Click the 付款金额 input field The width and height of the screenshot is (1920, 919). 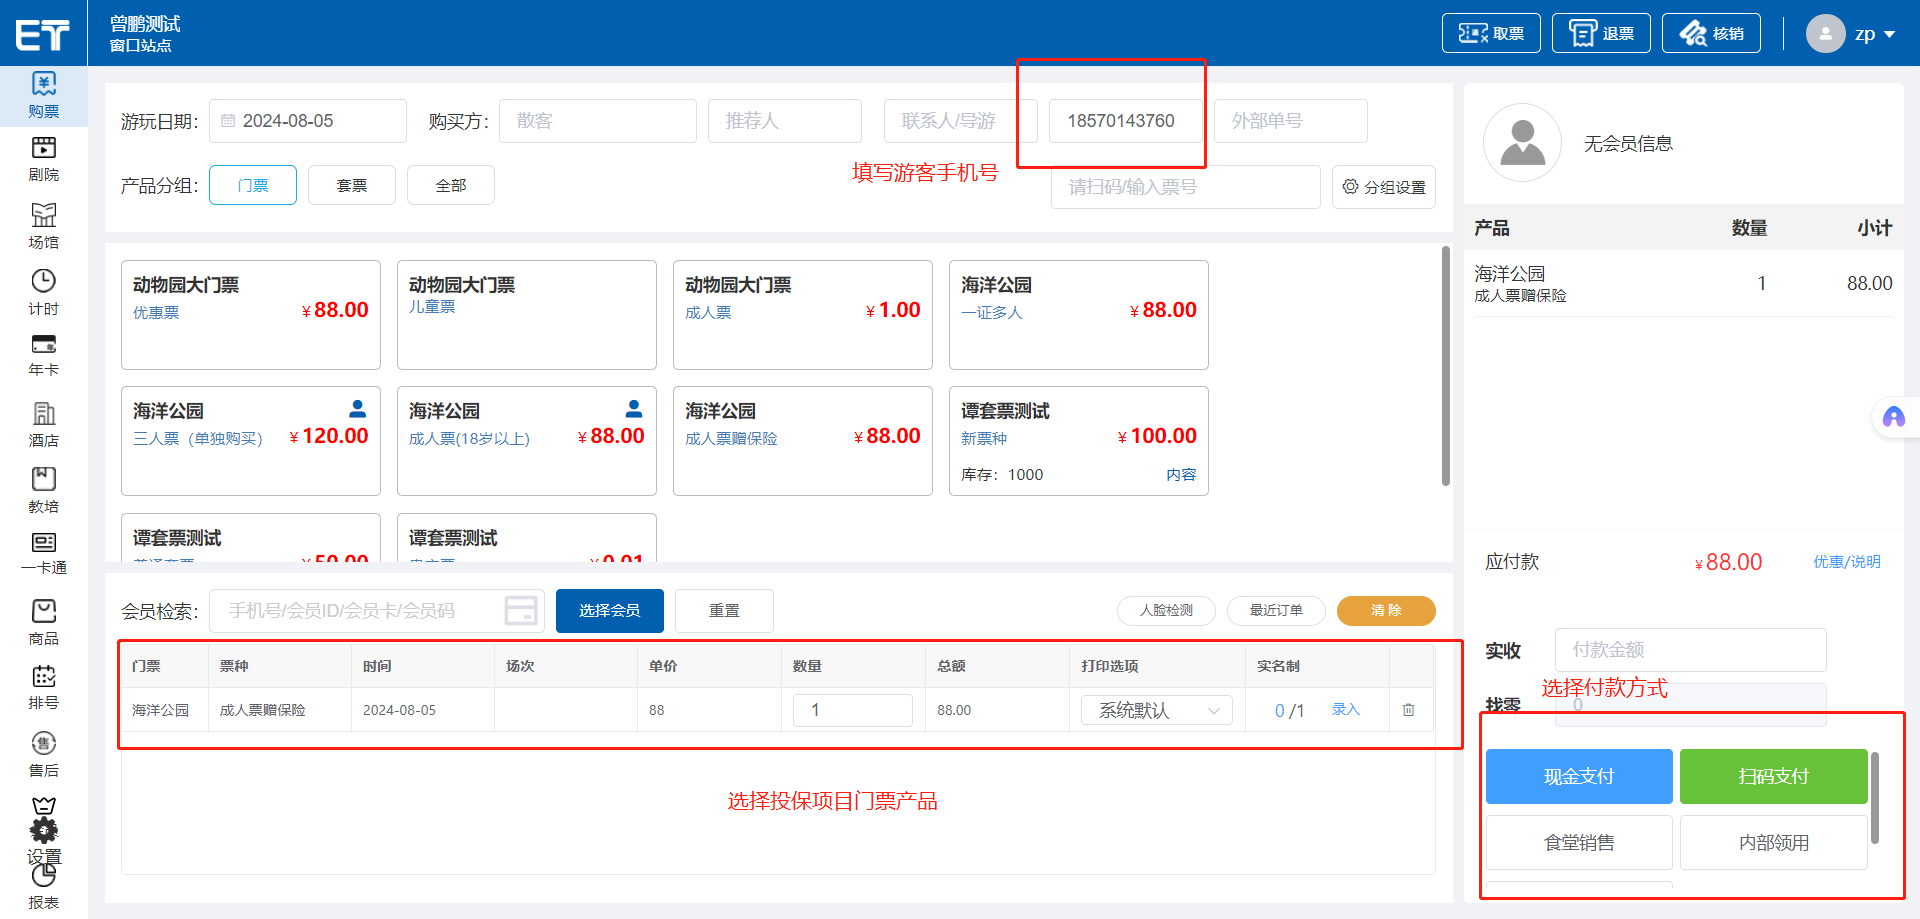(1690, 650)
